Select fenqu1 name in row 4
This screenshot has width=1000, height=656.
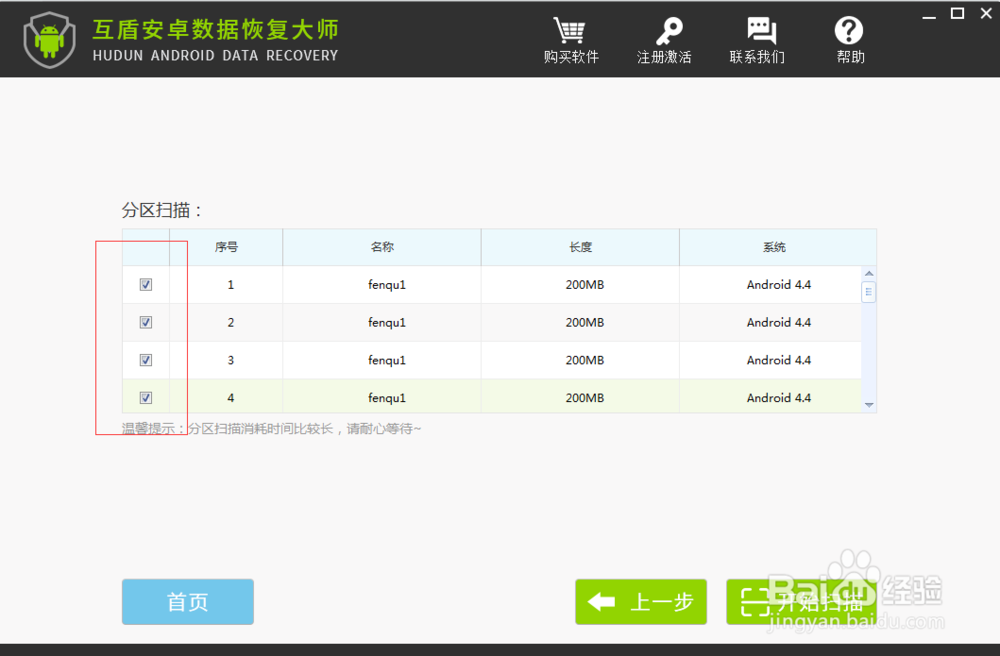386,398
